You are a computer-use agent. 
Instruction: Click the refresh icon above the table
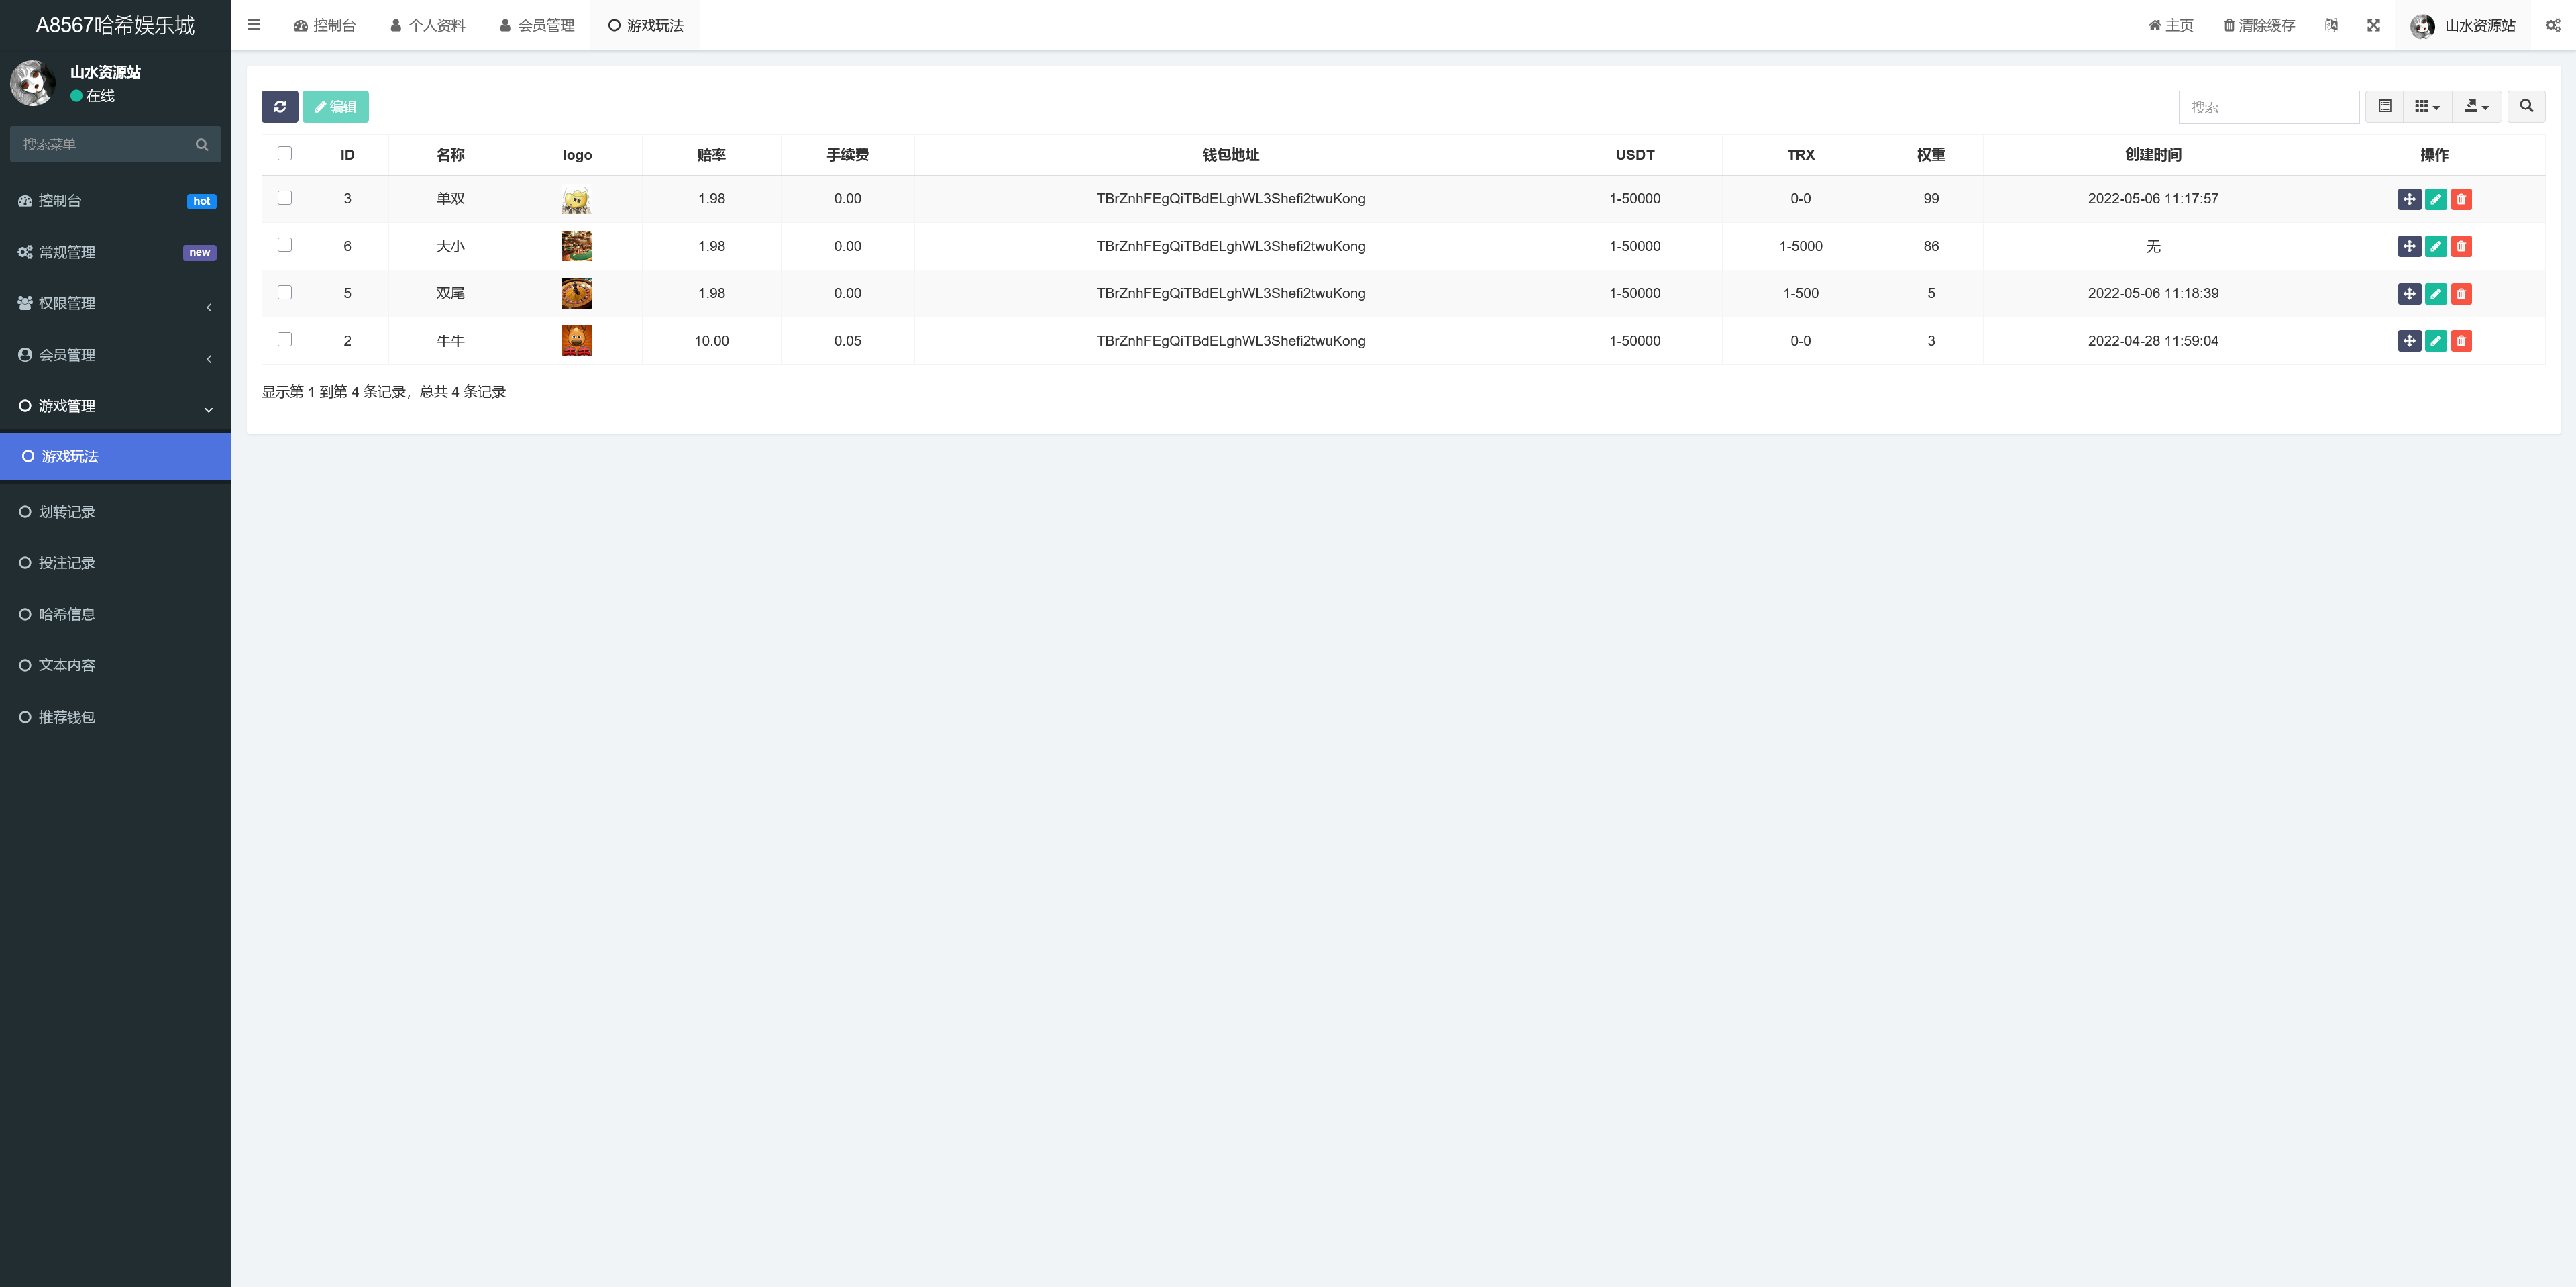point(280,107)
